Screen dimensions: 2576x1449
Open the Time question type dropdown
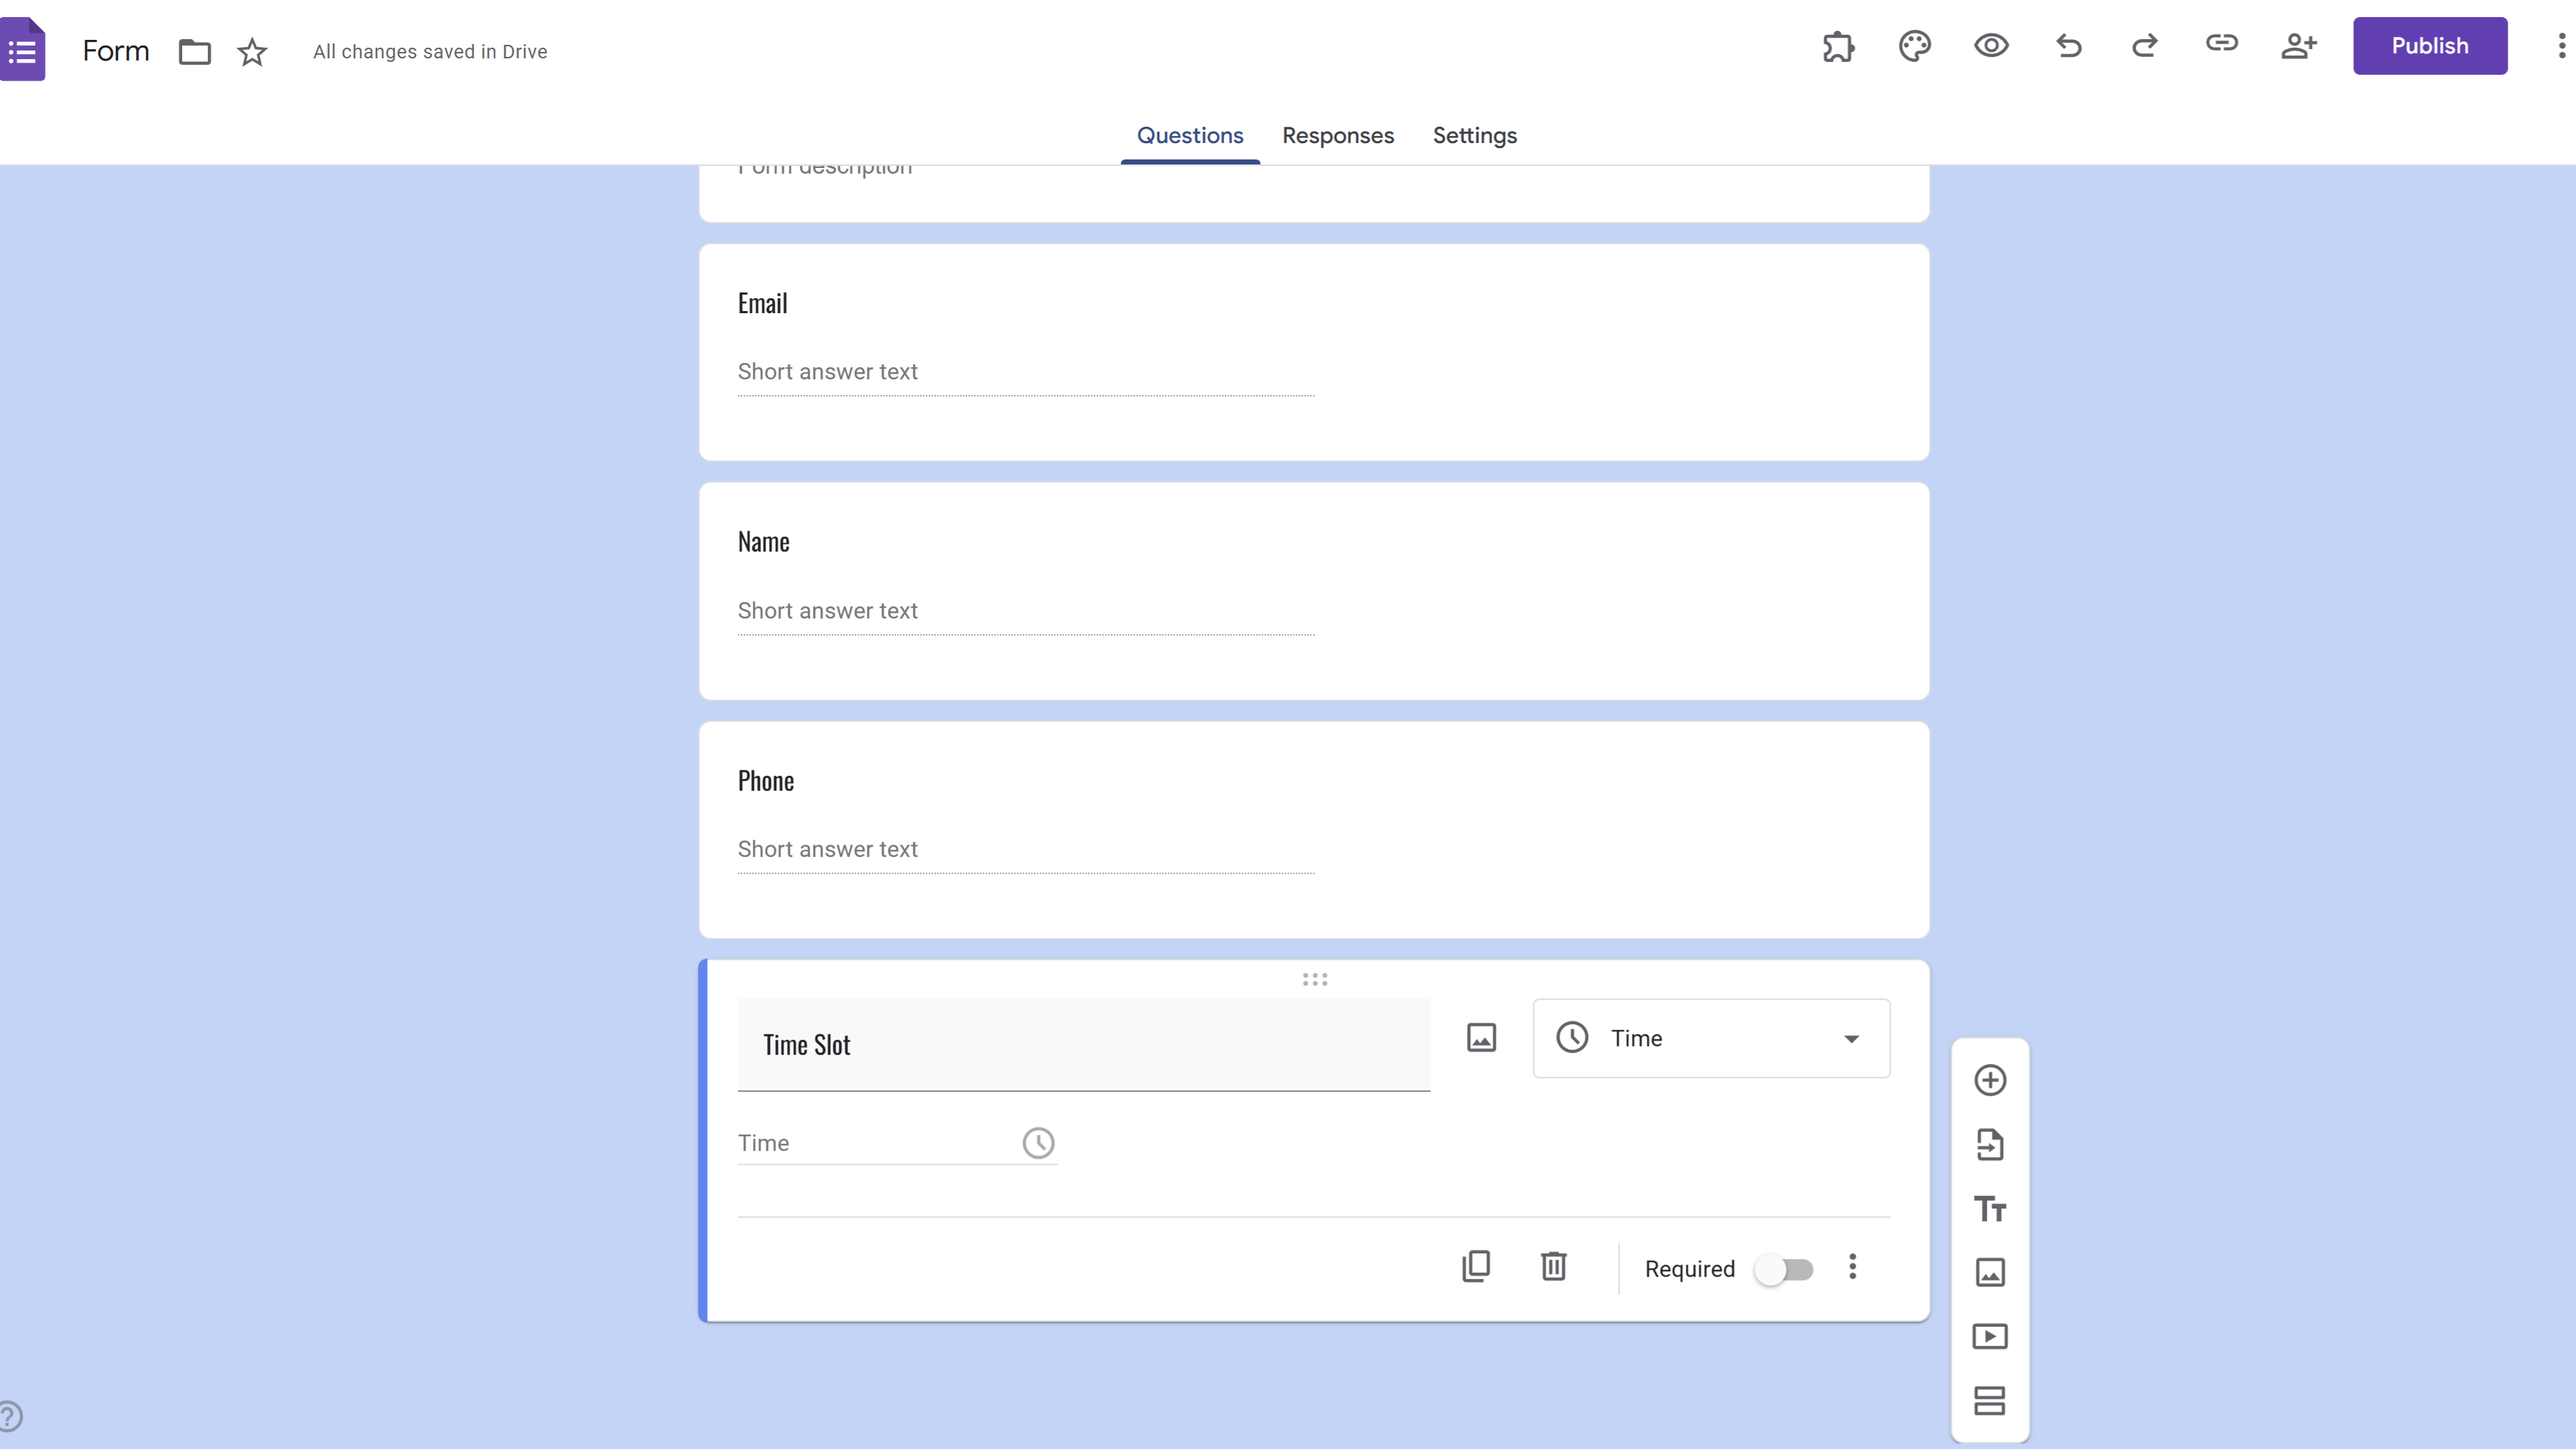(x=1711, y=1038)
